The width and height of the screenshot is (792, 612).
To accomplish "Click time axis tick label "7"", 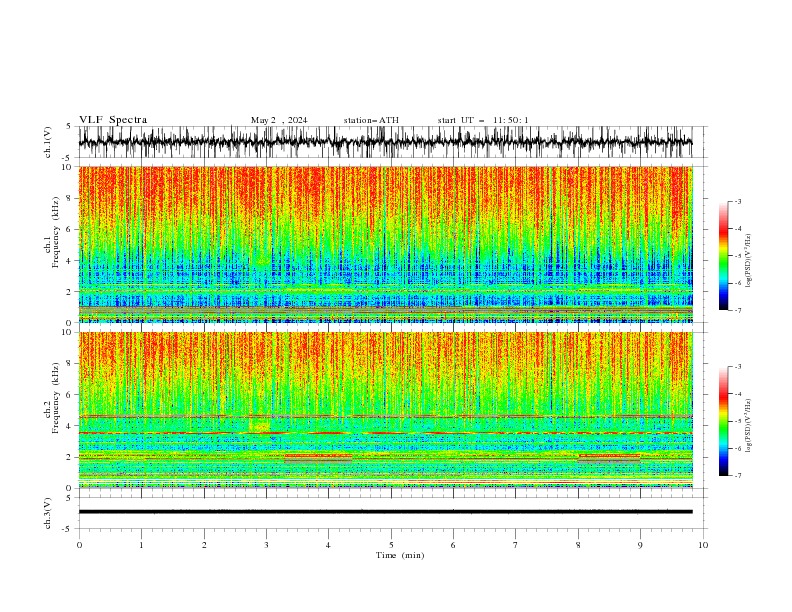I will (516, 545).
